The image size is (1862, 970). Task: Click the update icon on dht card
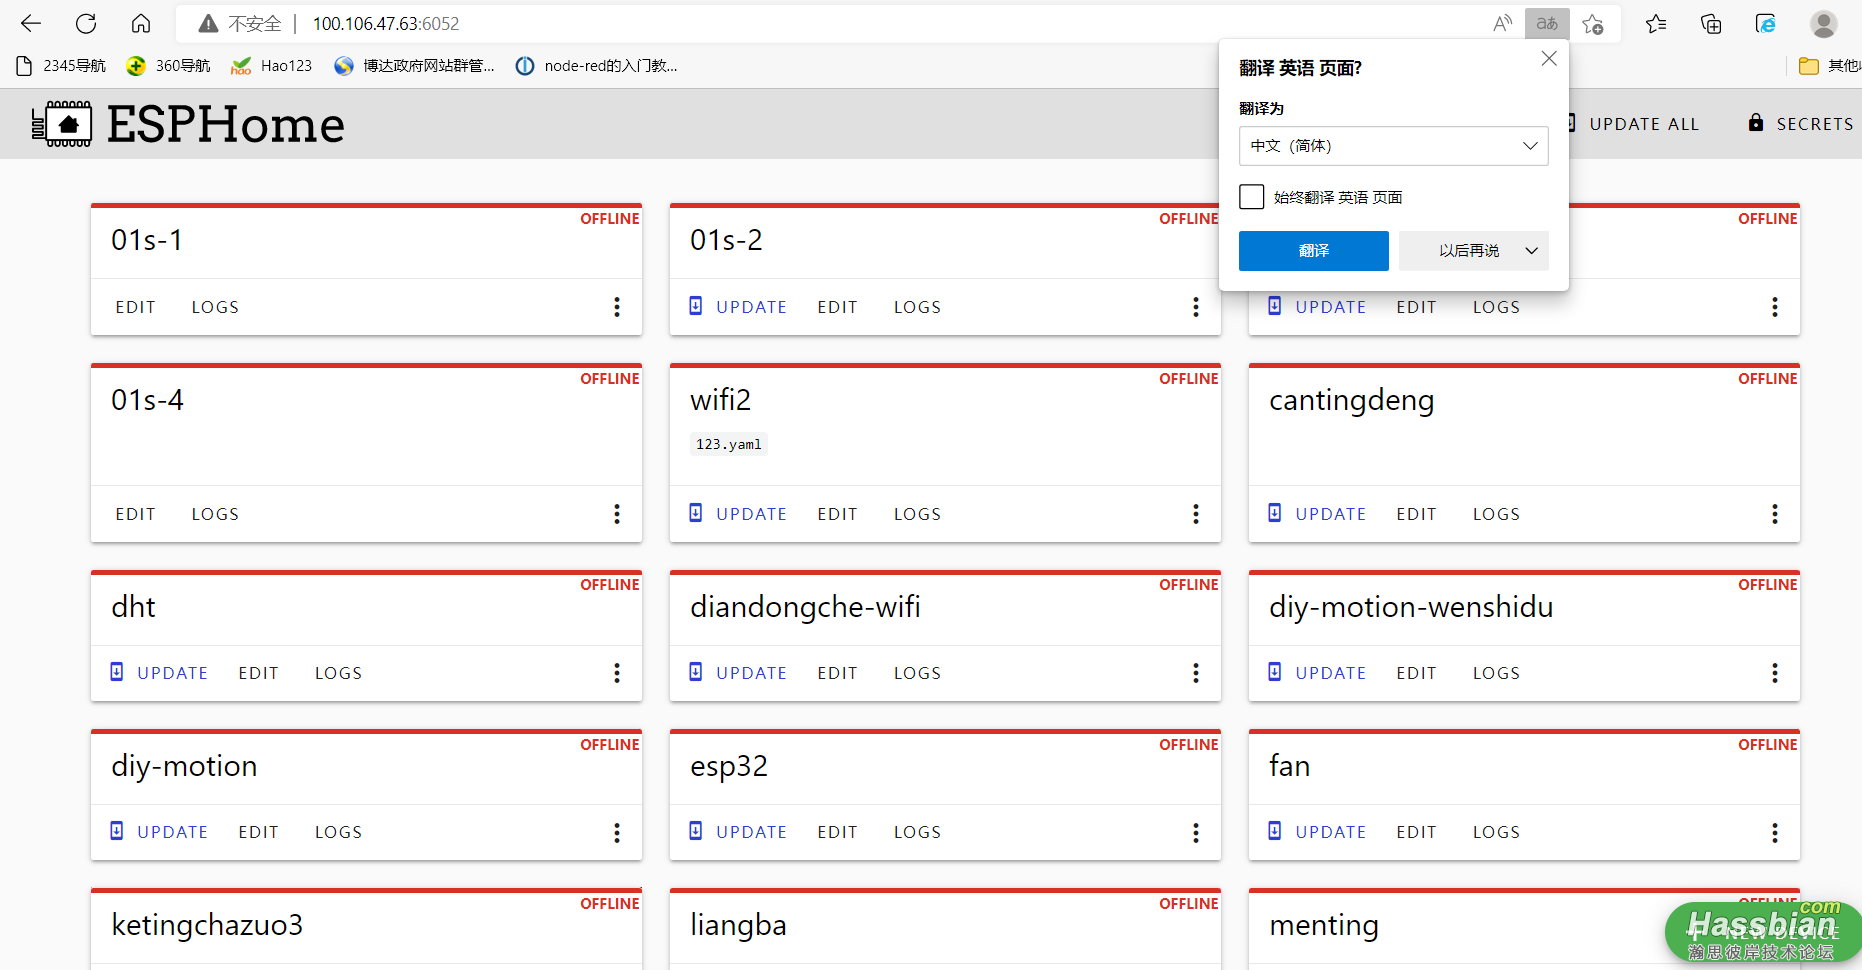pyautogui.click(x=117, y=672)
